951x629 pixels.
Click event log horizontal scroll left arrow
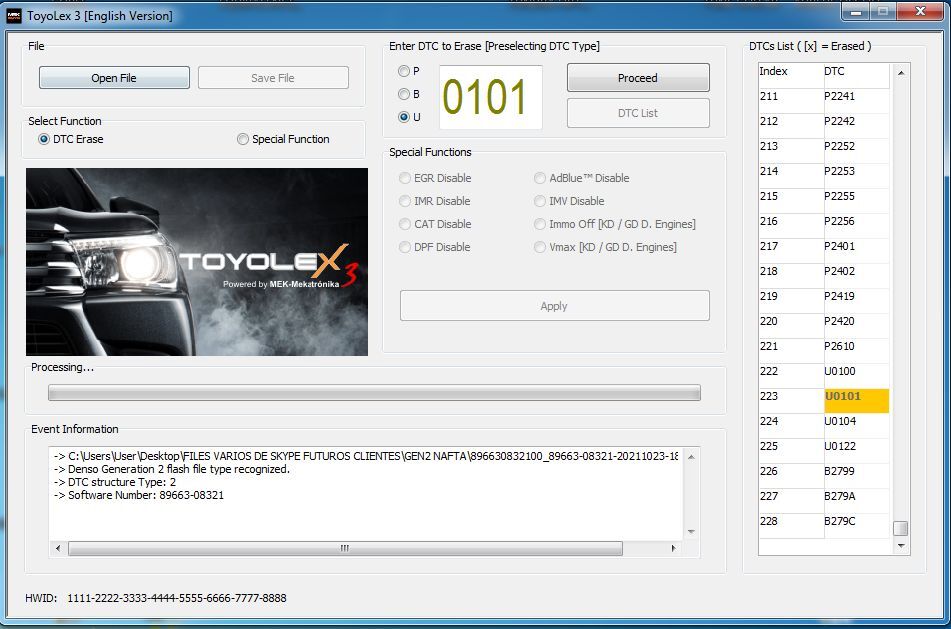(58, 548)
